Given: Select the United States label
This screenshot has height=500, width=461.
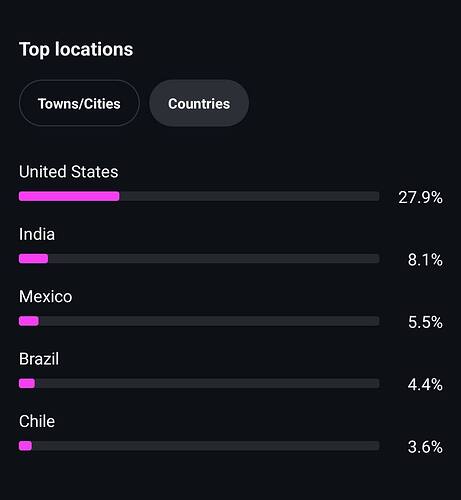Looking at the screenshot, I should [68, 172].
